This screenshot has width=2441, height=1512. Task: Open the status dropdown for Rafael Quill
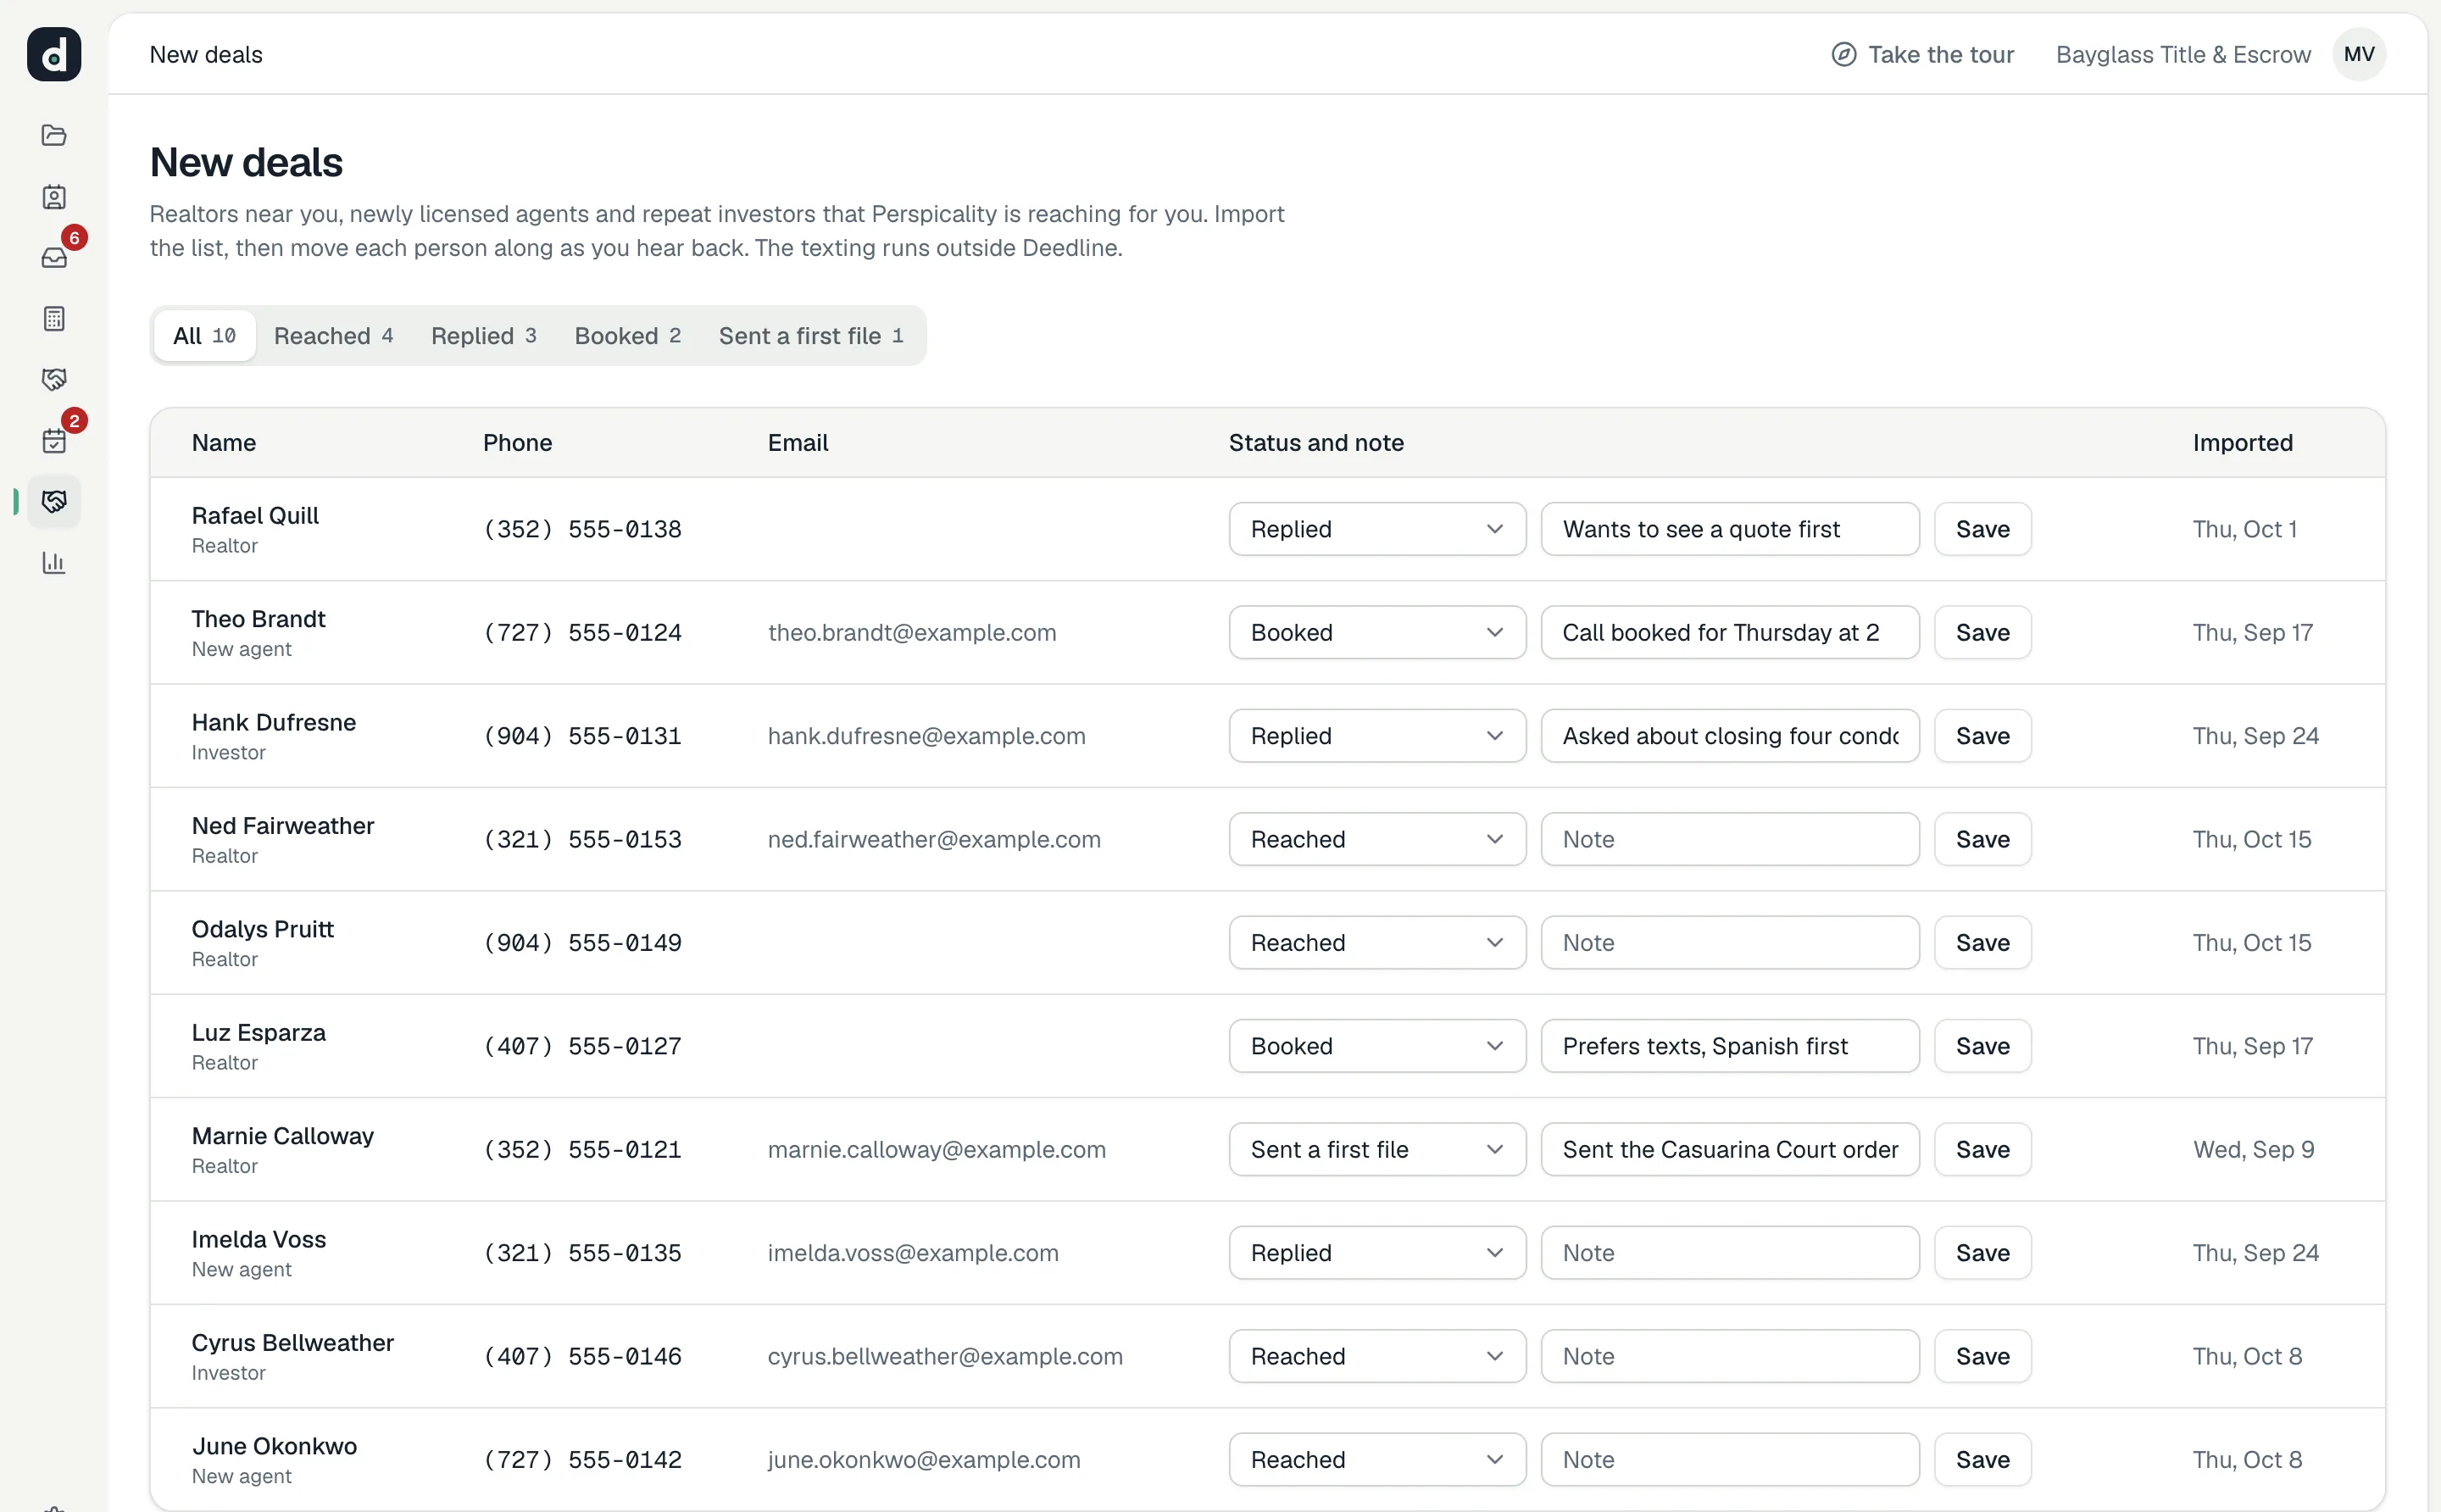pyautogui.click(x=1377, y=529)
